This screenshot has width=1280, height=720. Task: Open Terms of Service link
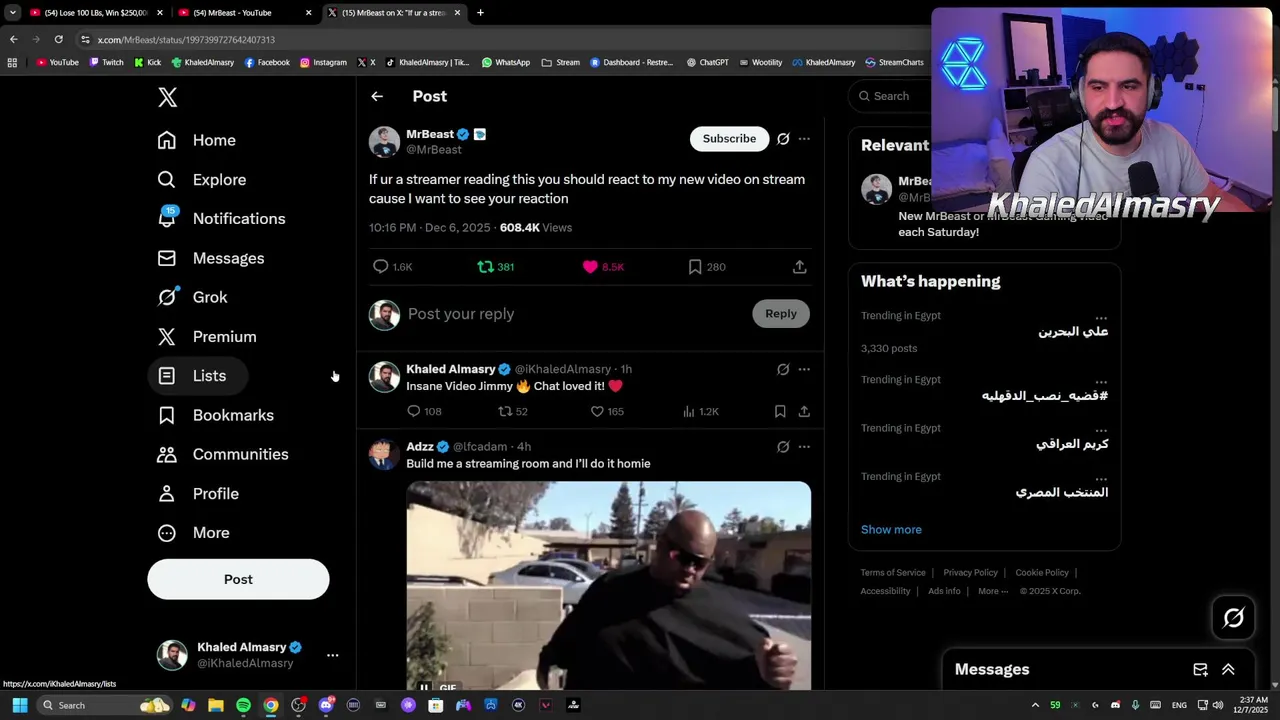click(x=893, y=573)
